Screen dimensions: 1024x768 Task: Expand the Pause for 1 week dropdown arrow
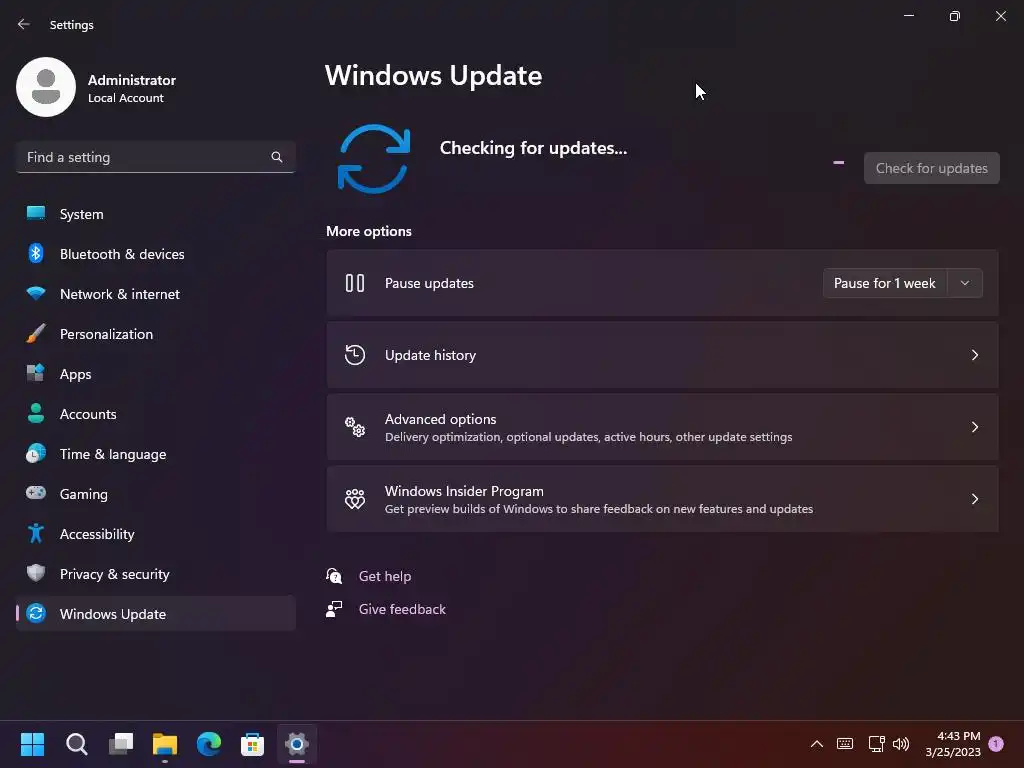[965, 283]
